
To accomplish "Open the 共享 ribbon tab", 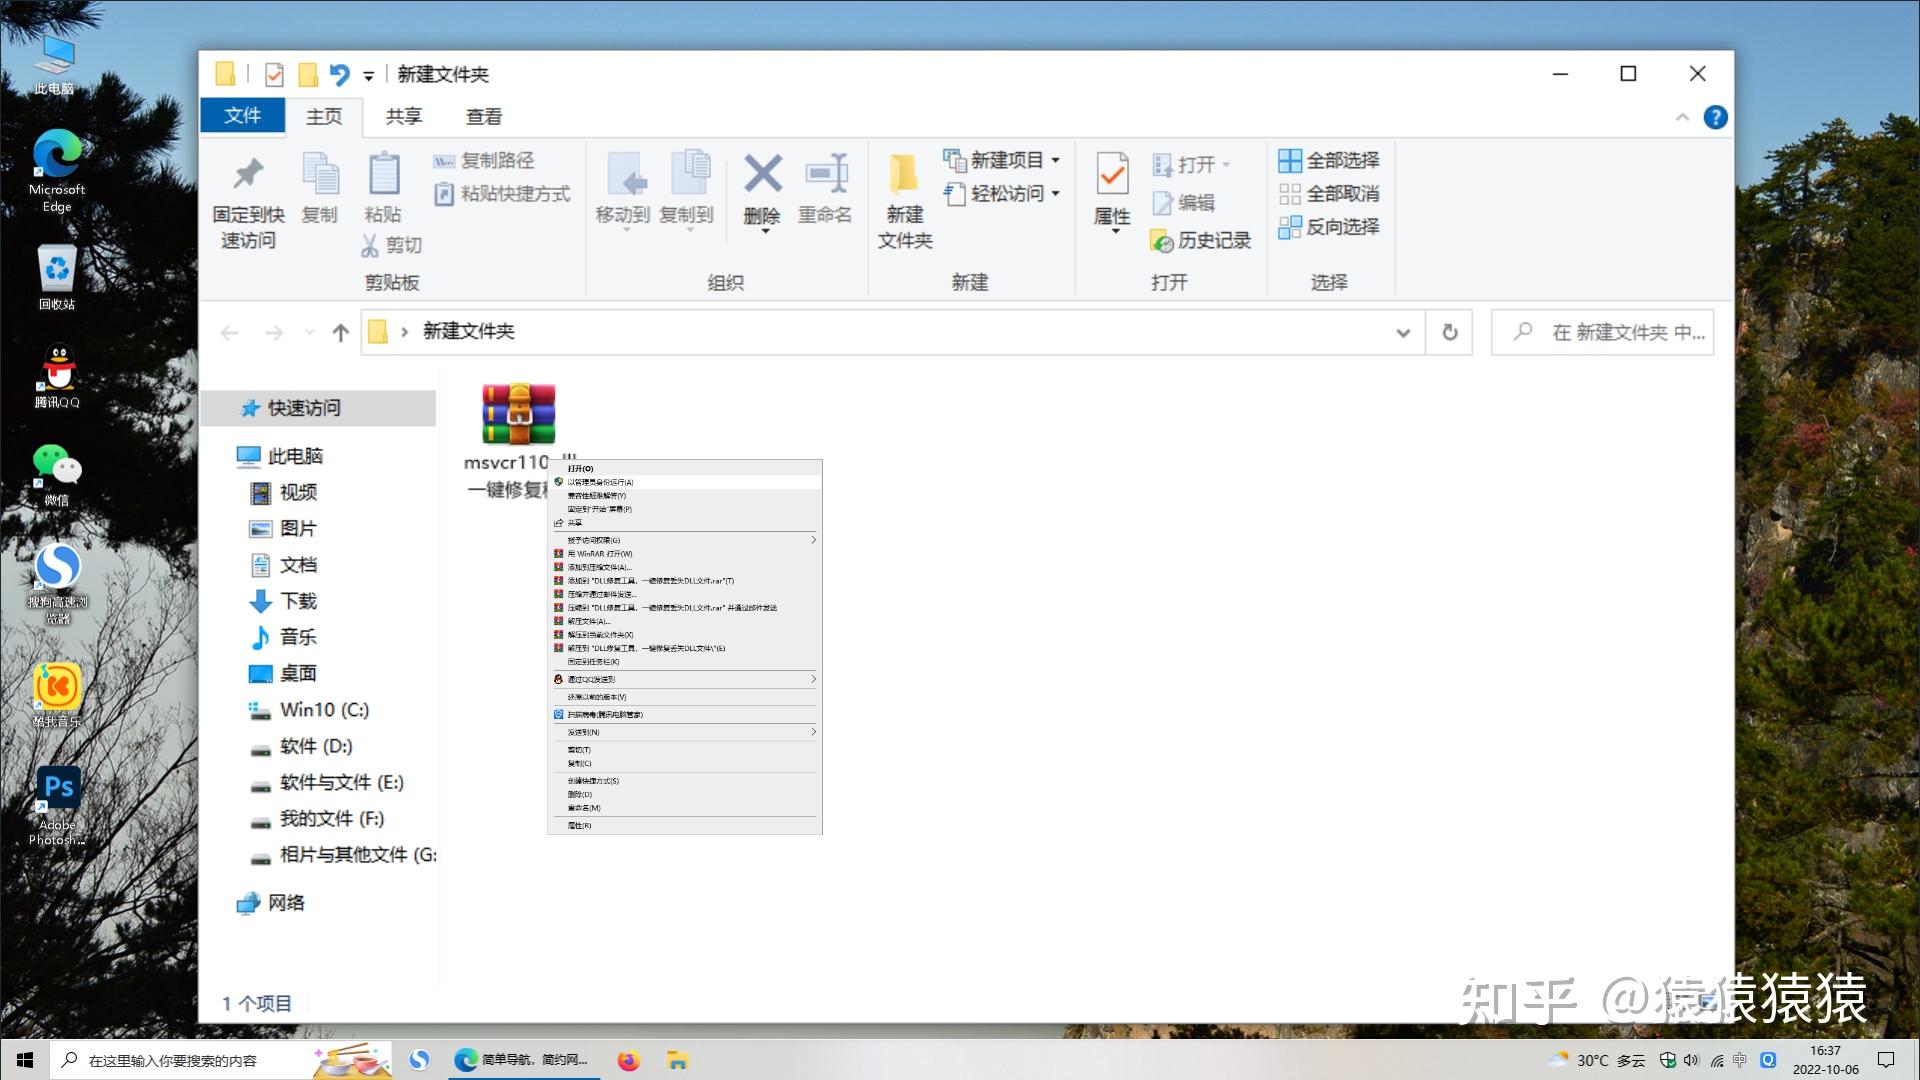I will coord(404,116).
